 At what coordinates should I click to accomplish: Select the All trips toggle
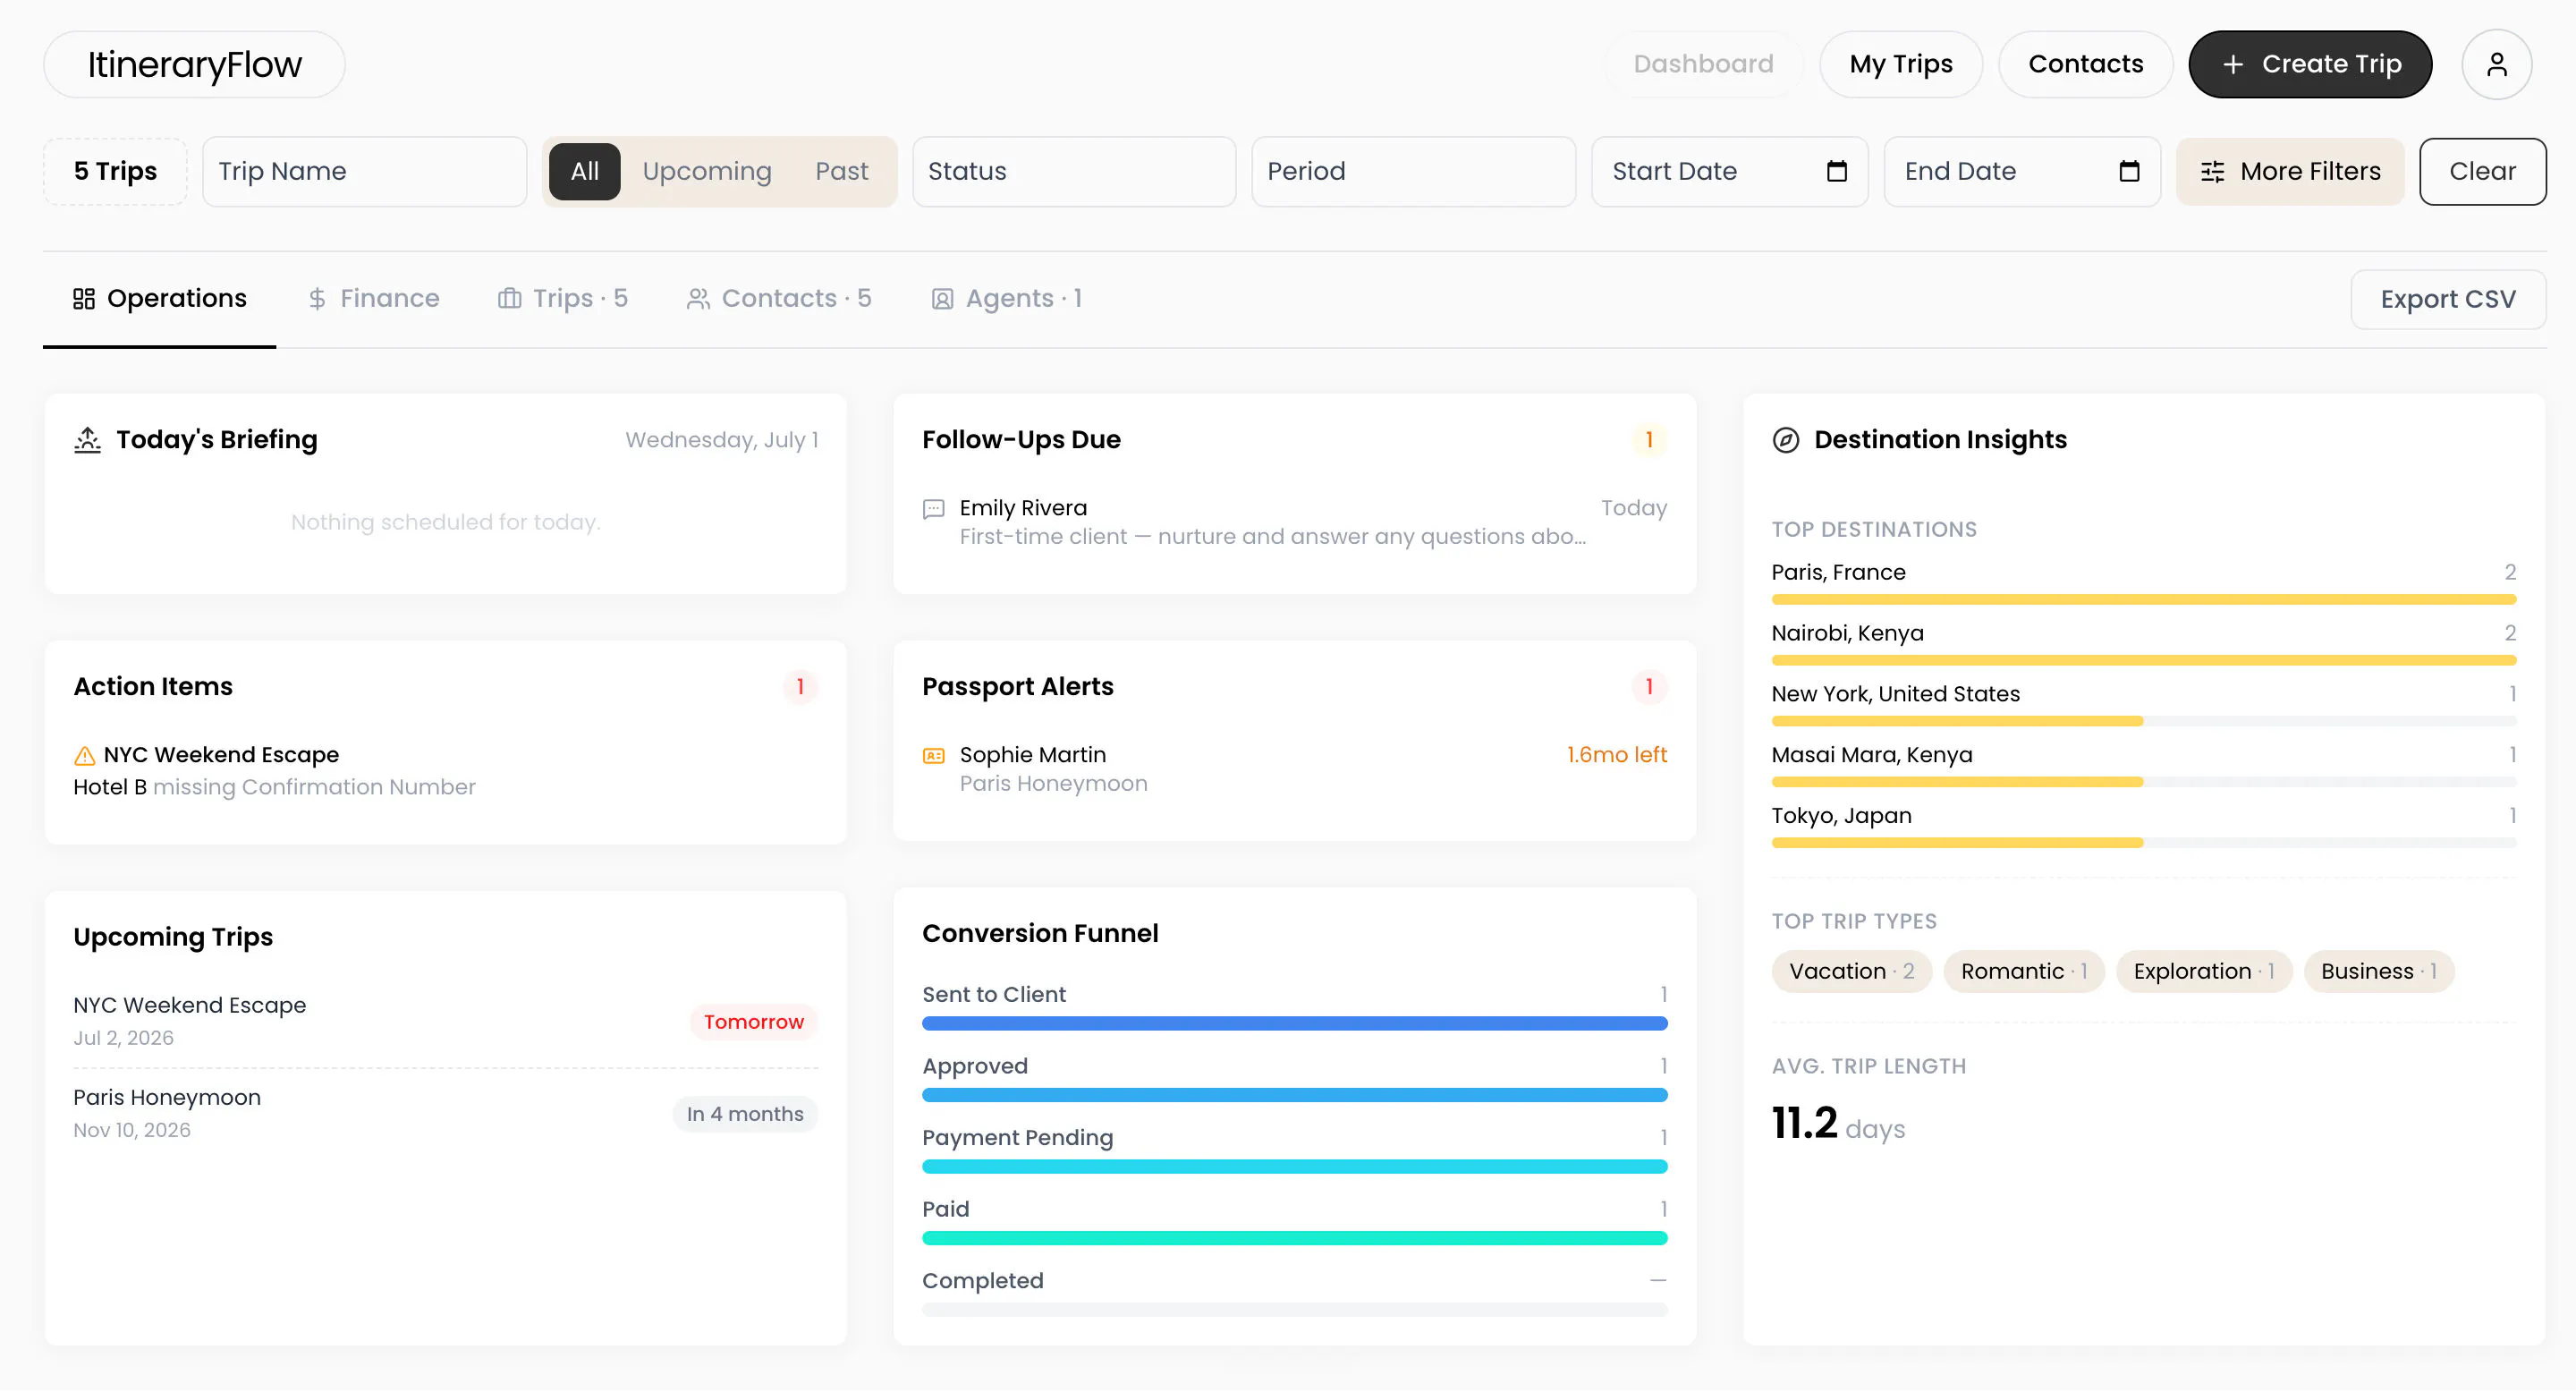(585, 172)
